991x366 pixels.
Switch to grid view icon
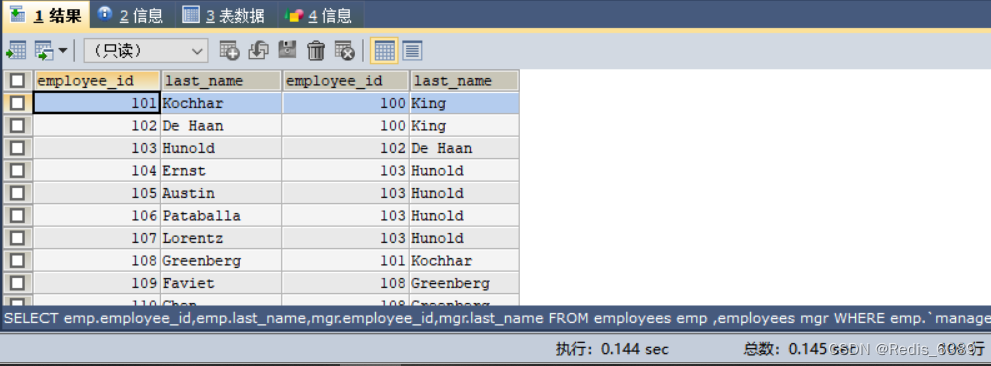point(384,51)
